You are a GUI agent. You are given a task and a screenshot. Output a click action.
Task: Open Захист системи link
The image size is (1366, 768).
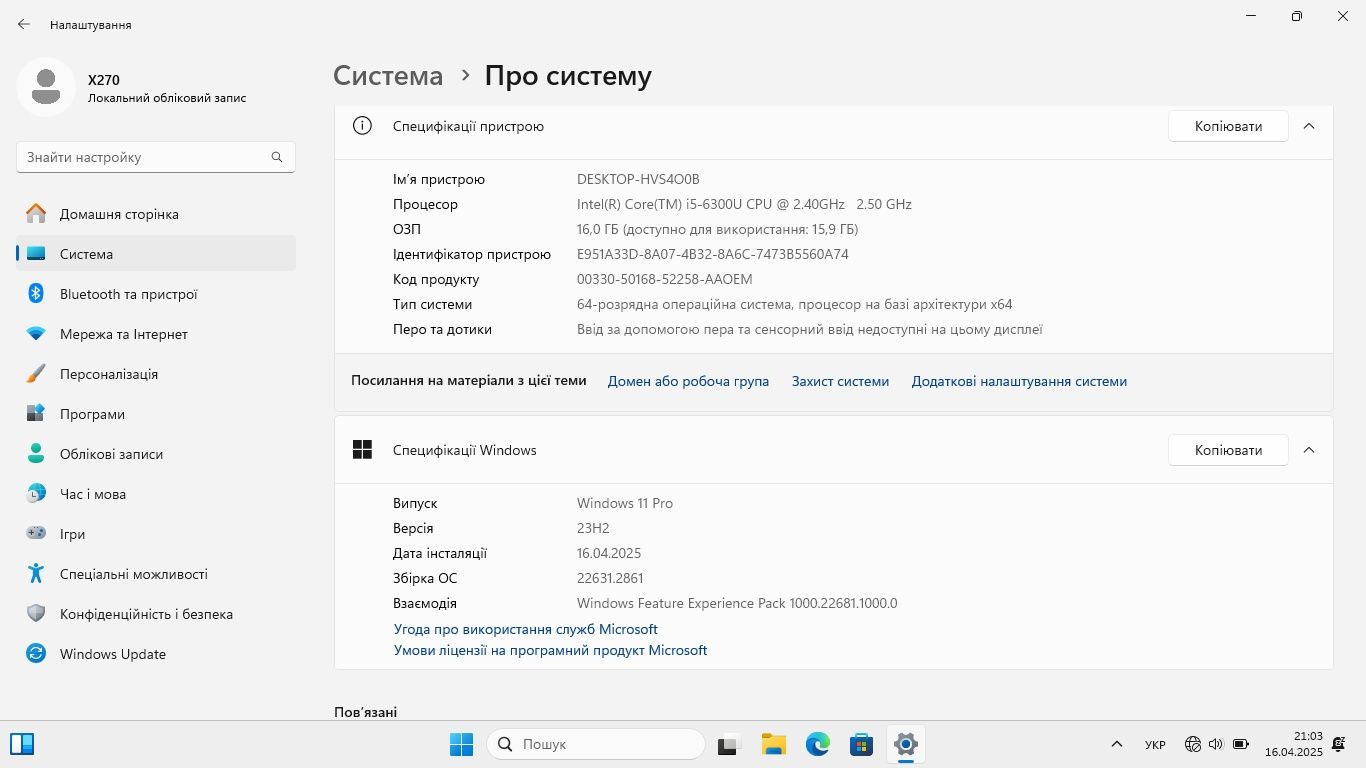(x=840, y=381)
